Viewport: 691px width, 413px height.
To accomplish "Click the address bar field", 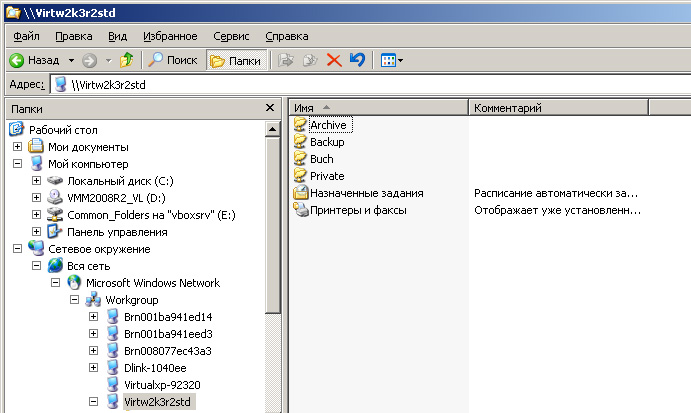I will click(x=370, y=85).
